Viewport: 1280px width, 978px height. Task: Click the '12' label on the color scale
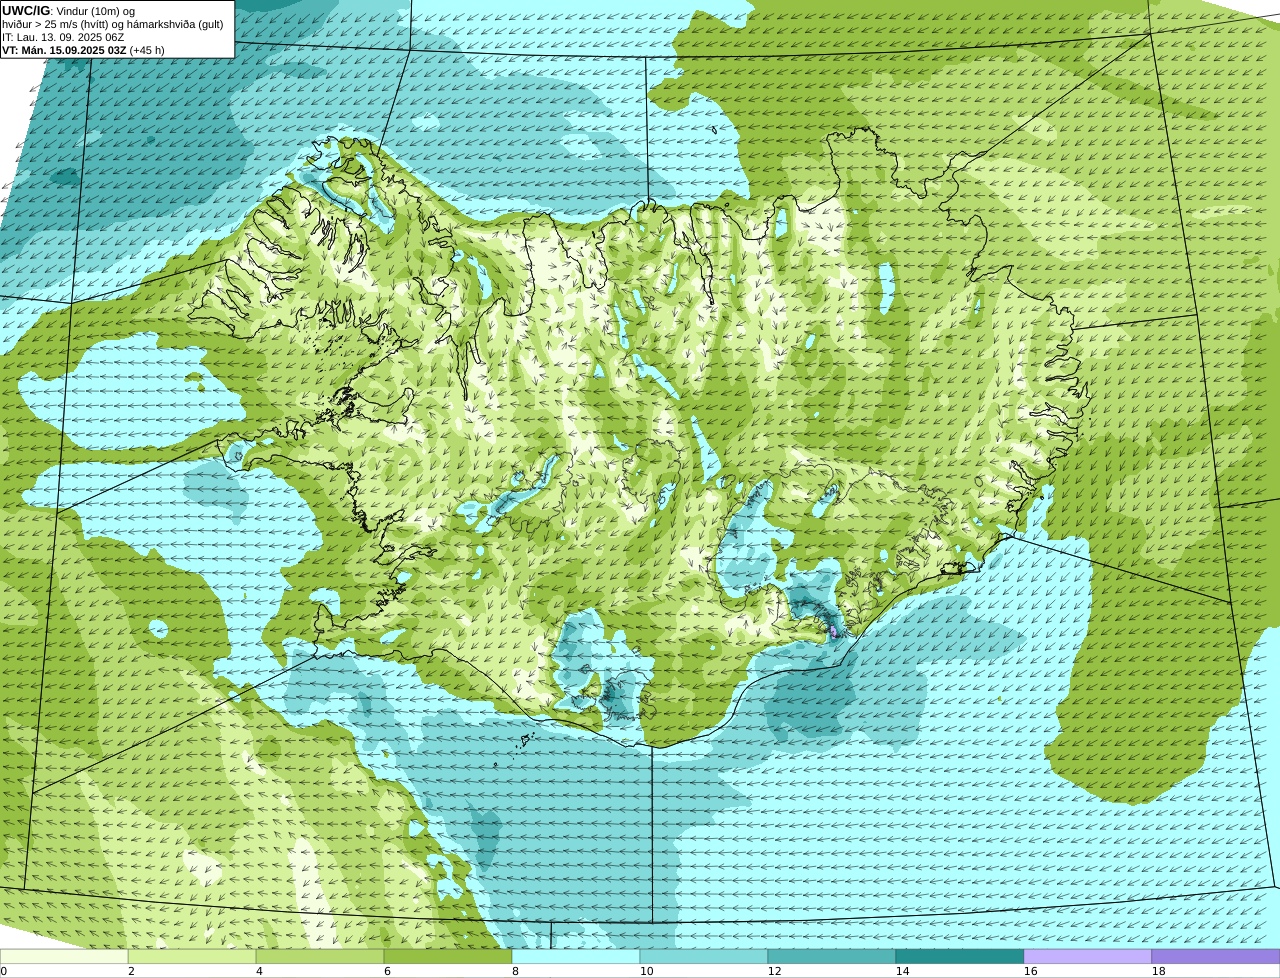pyautogui.click(x=774, y=971)
